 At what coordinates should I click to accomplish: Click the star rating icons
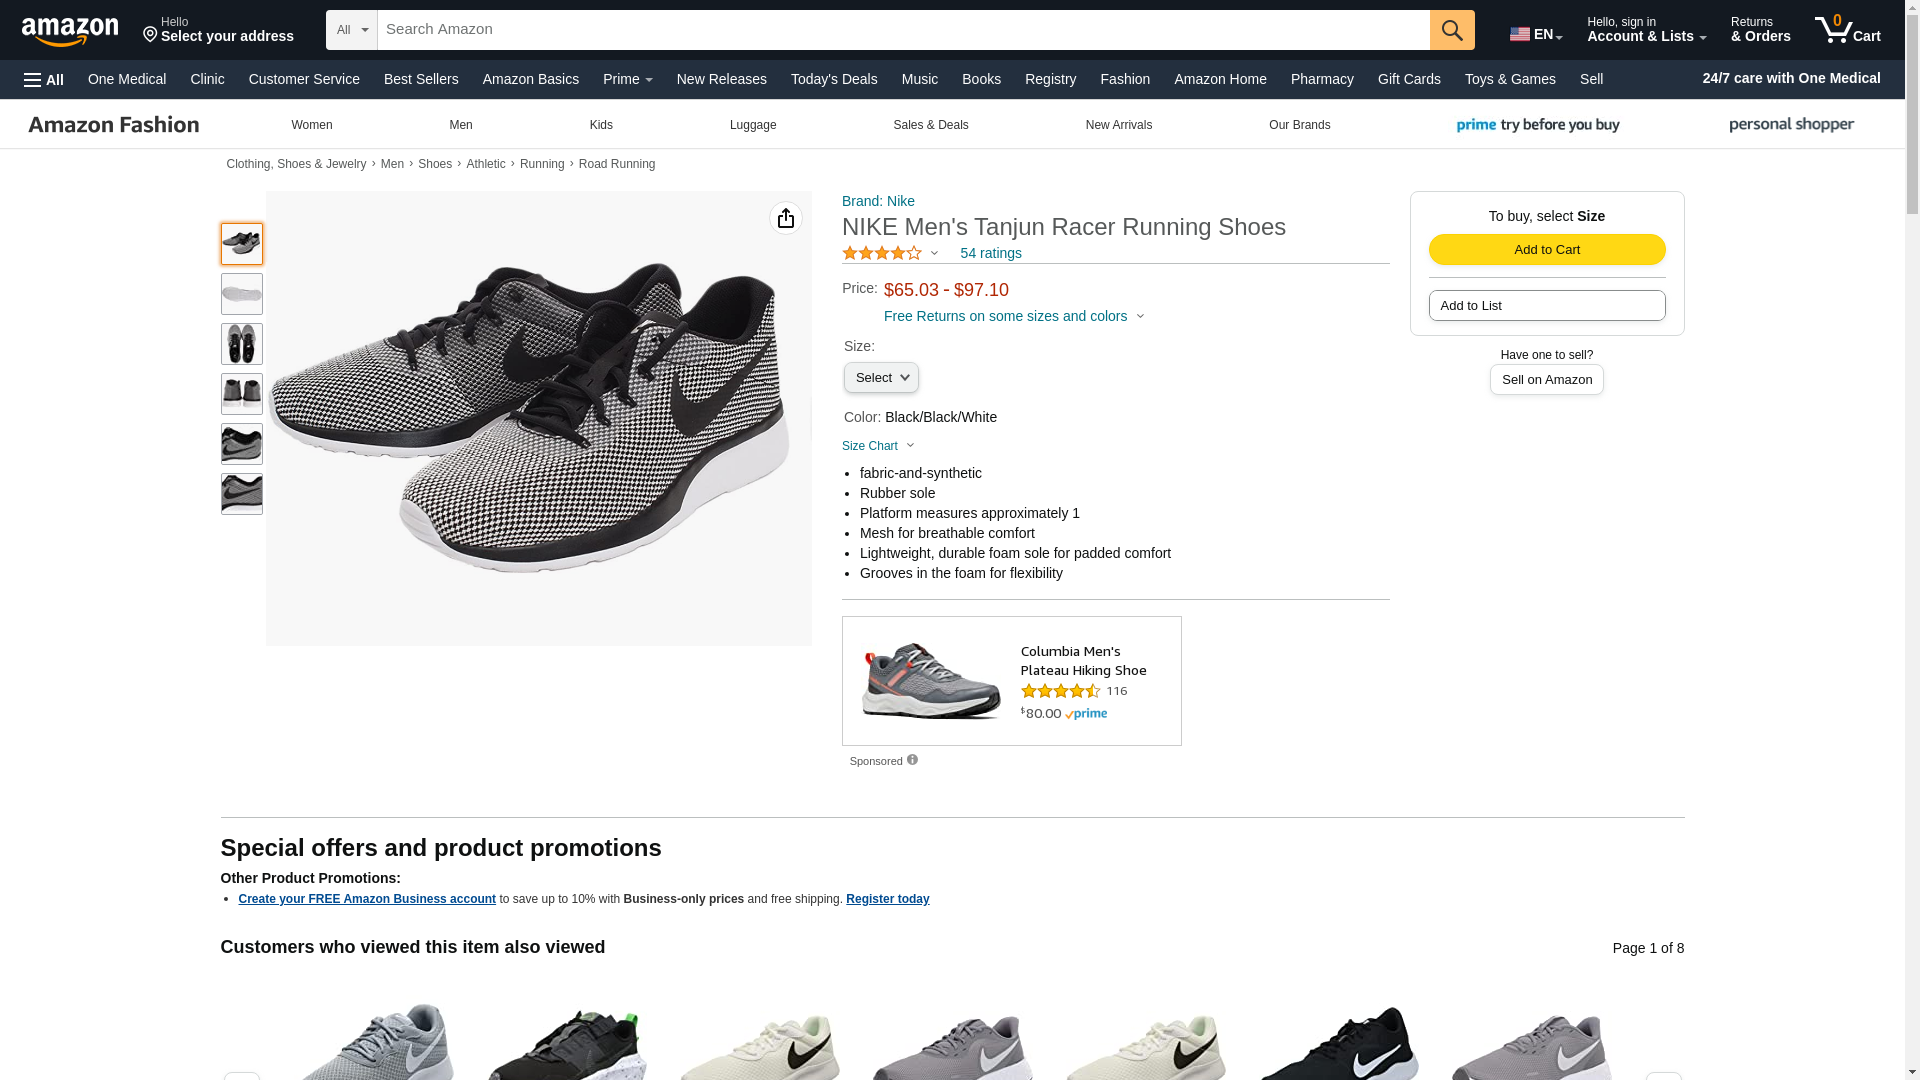tap(882, 254)
